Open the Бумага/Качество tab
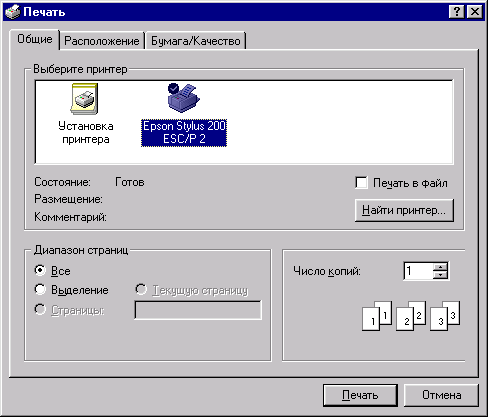The width and height of the screenshot is (488, 417). tap(196, 41)
